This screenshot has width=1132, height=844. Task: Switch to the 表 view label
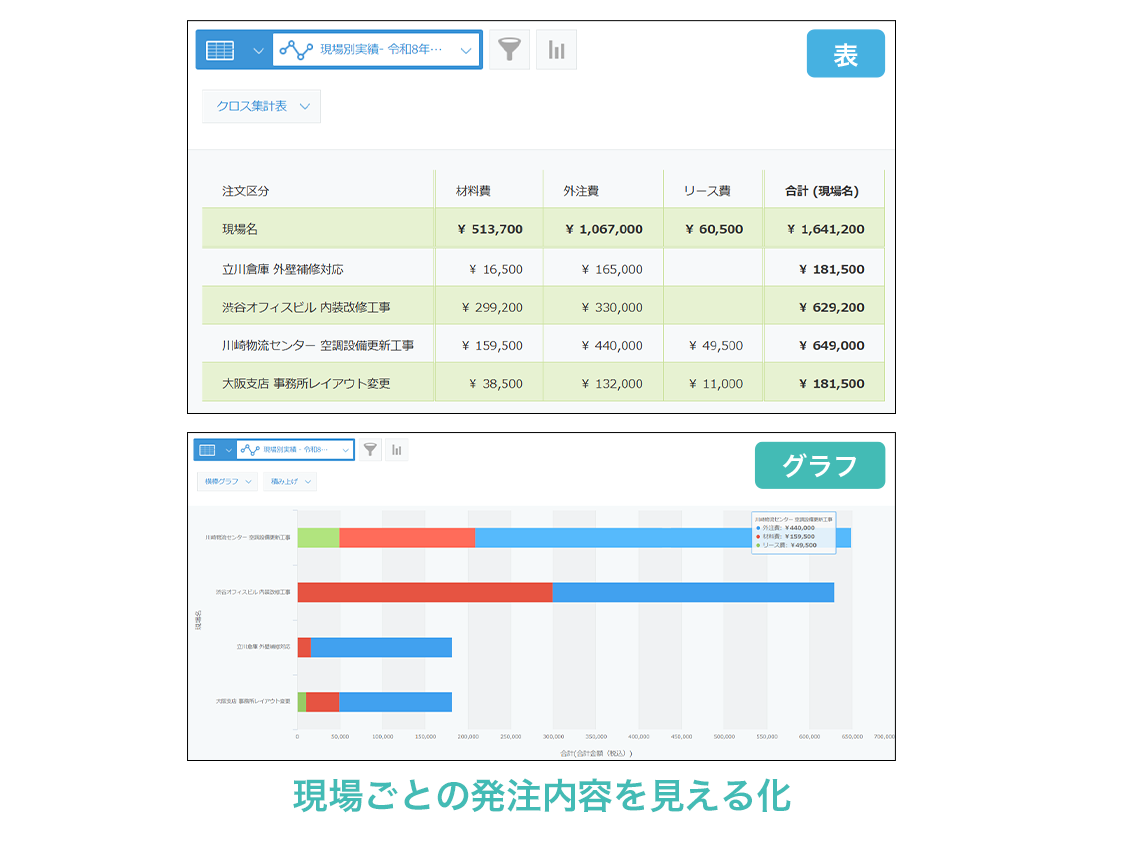click(846, 53)
